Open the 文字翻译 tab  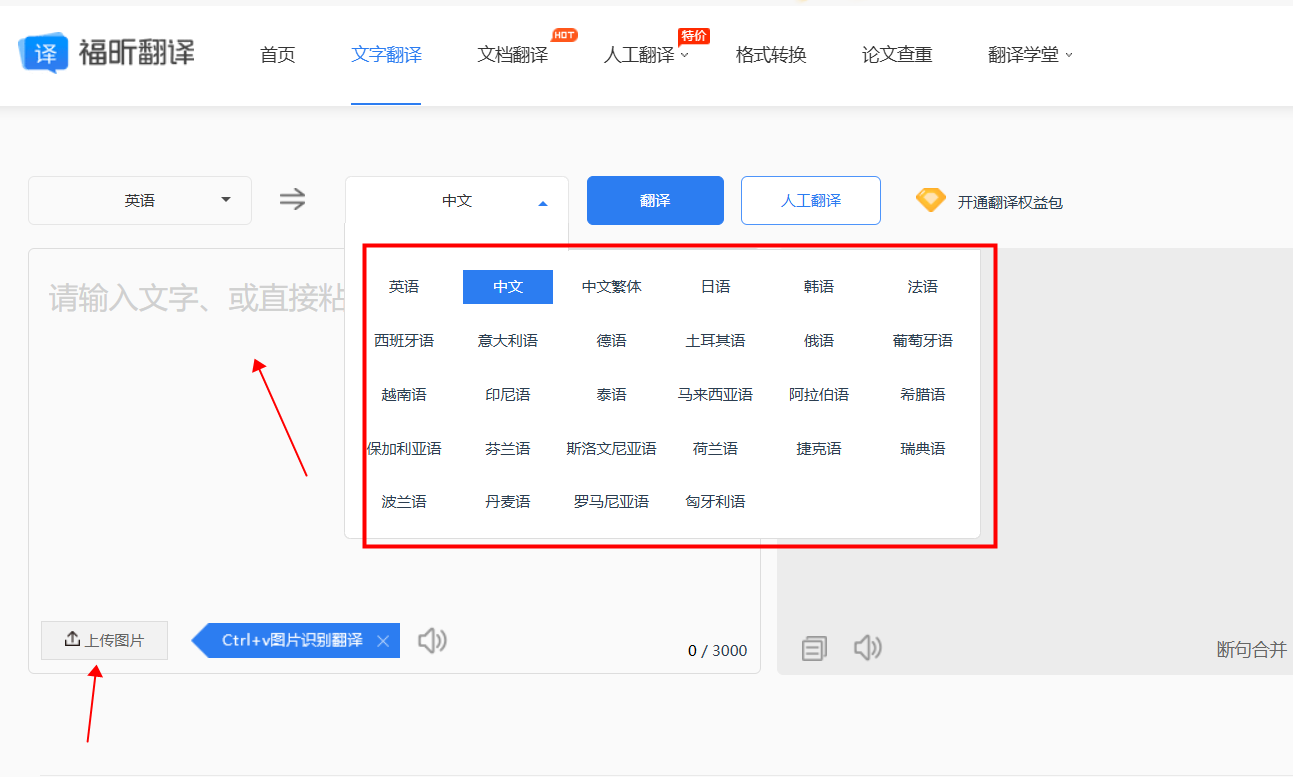[386, 55]
